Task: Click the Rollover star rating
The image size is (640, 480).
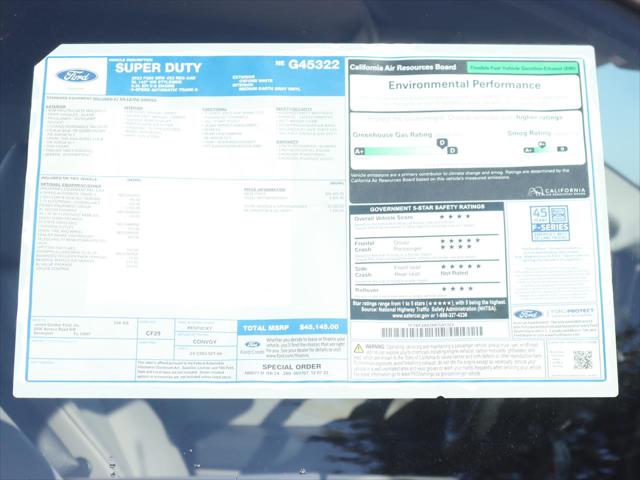Action: pos(457,289)
